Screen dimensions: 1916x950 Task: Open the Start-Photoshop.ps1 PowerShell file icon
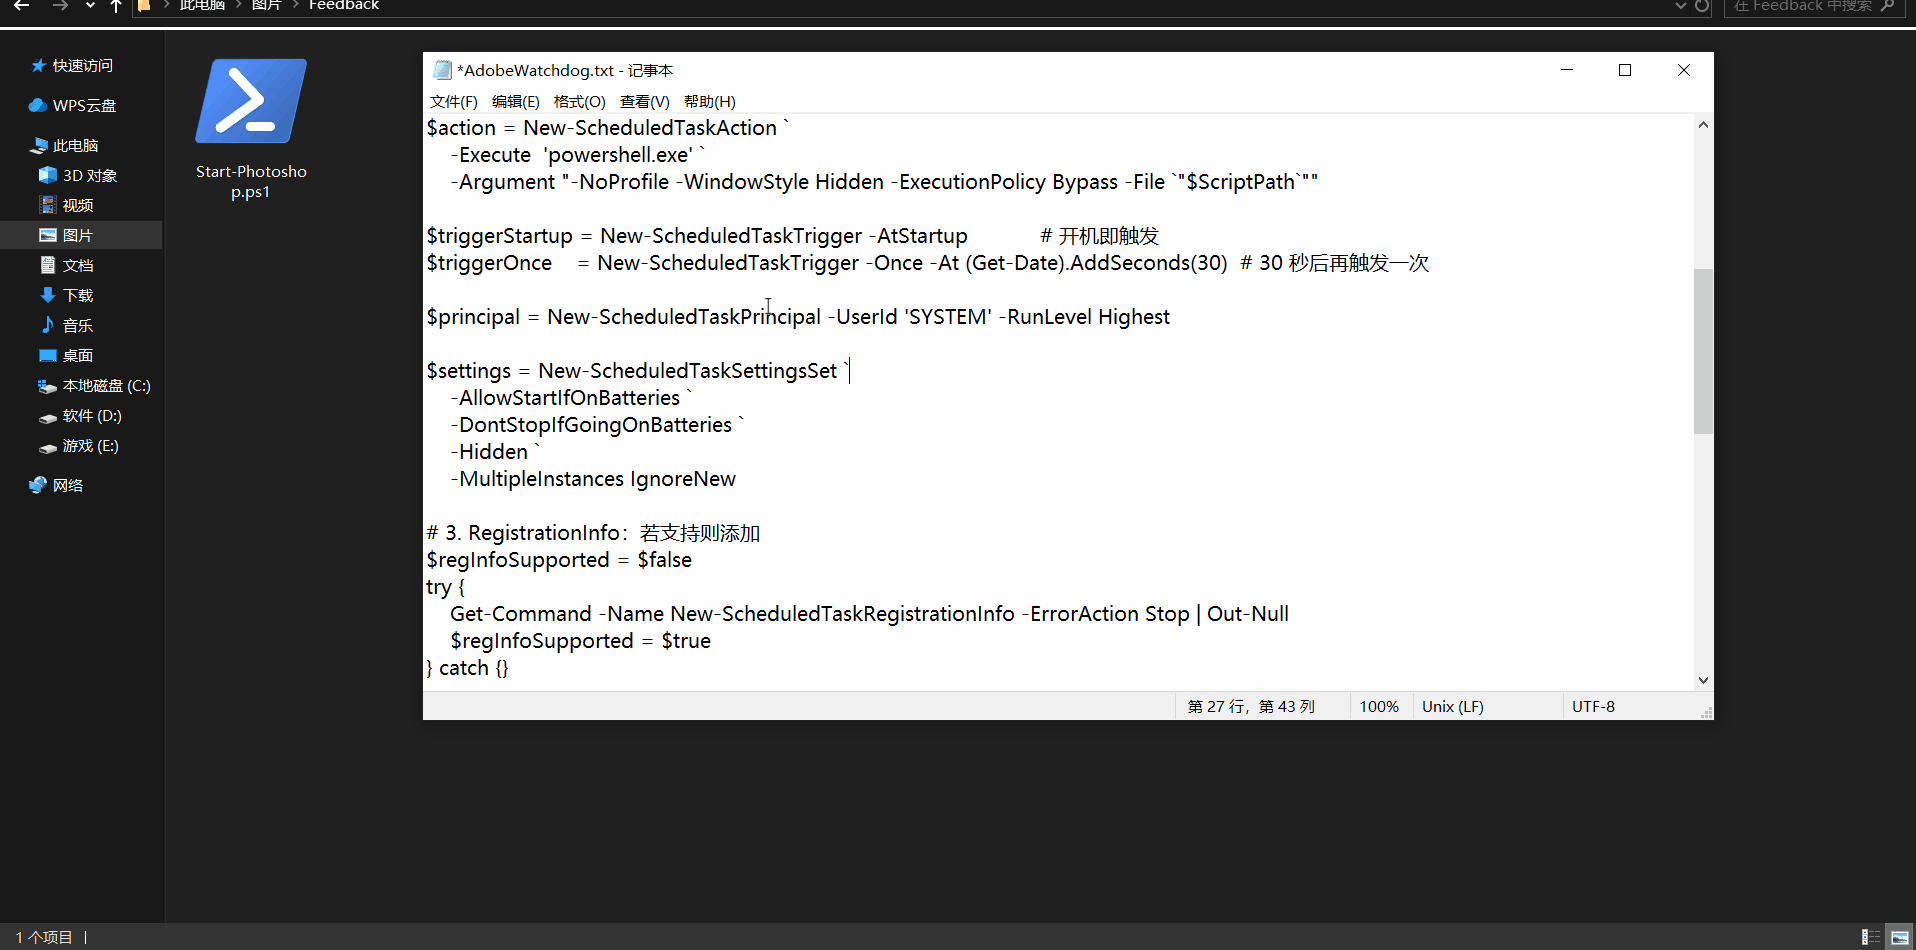[x=251, y=101]
